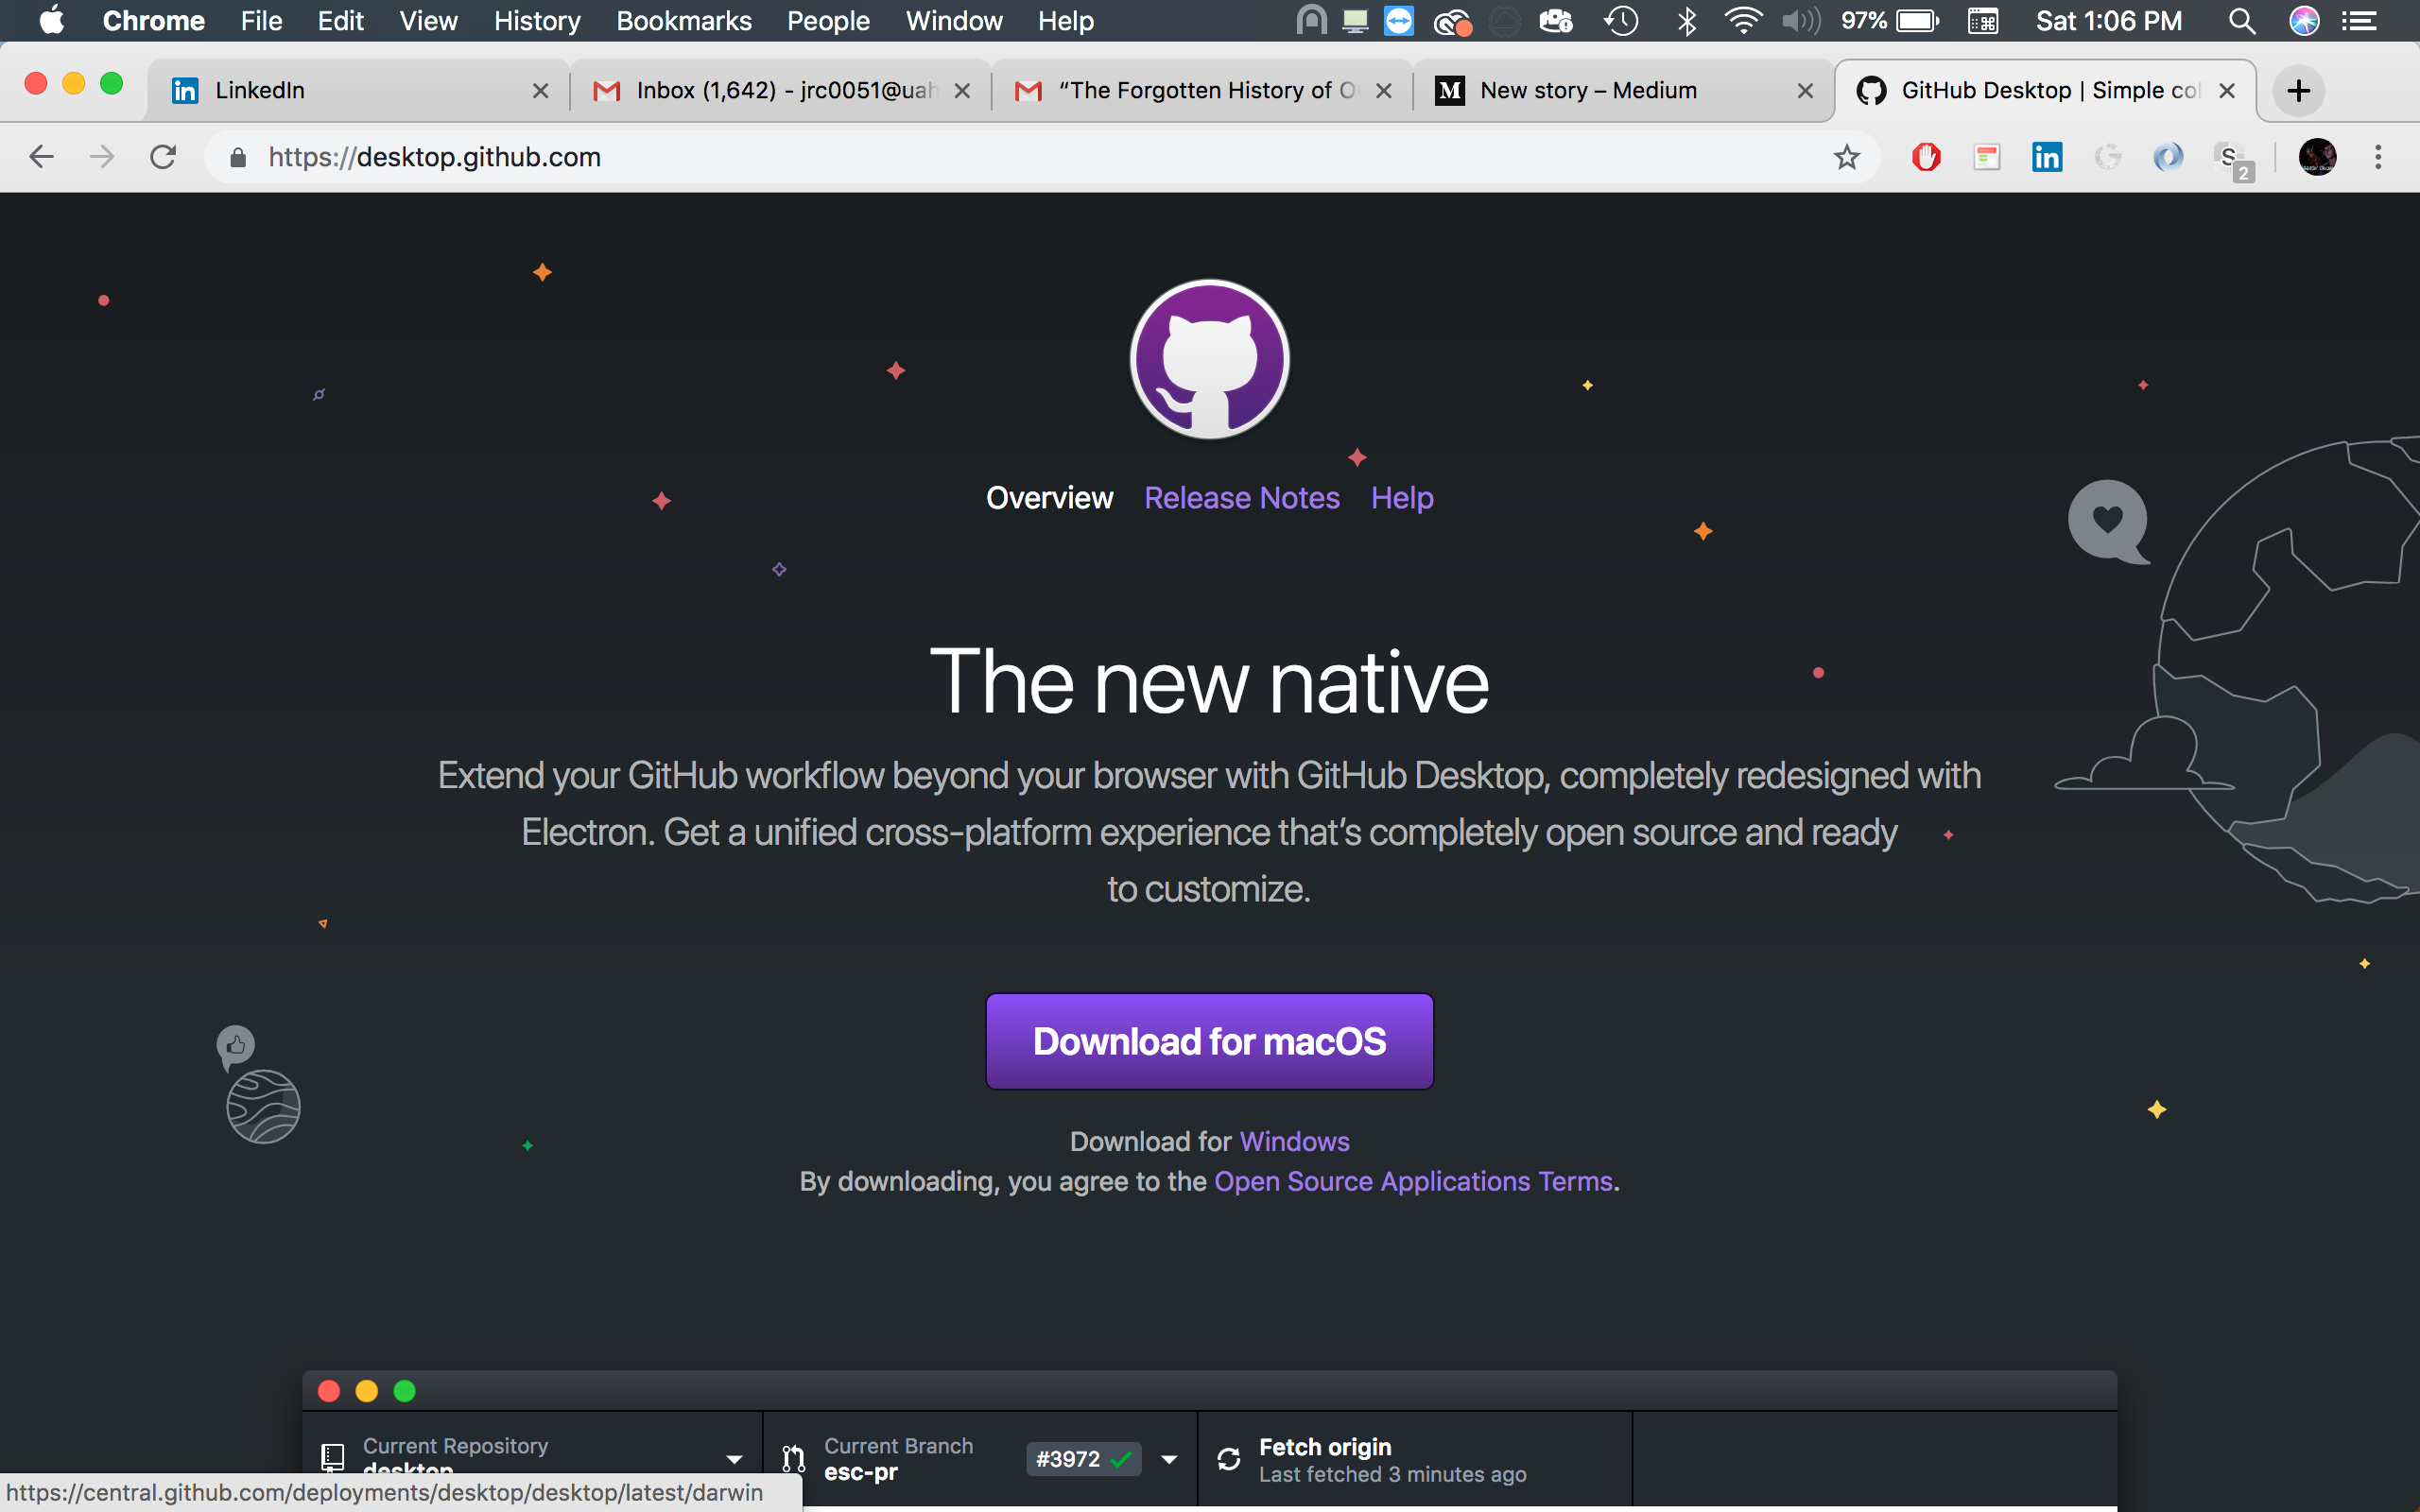
Task: Expand the Current Branch dropdown arrow
Action: (x=1169, y=1459)
